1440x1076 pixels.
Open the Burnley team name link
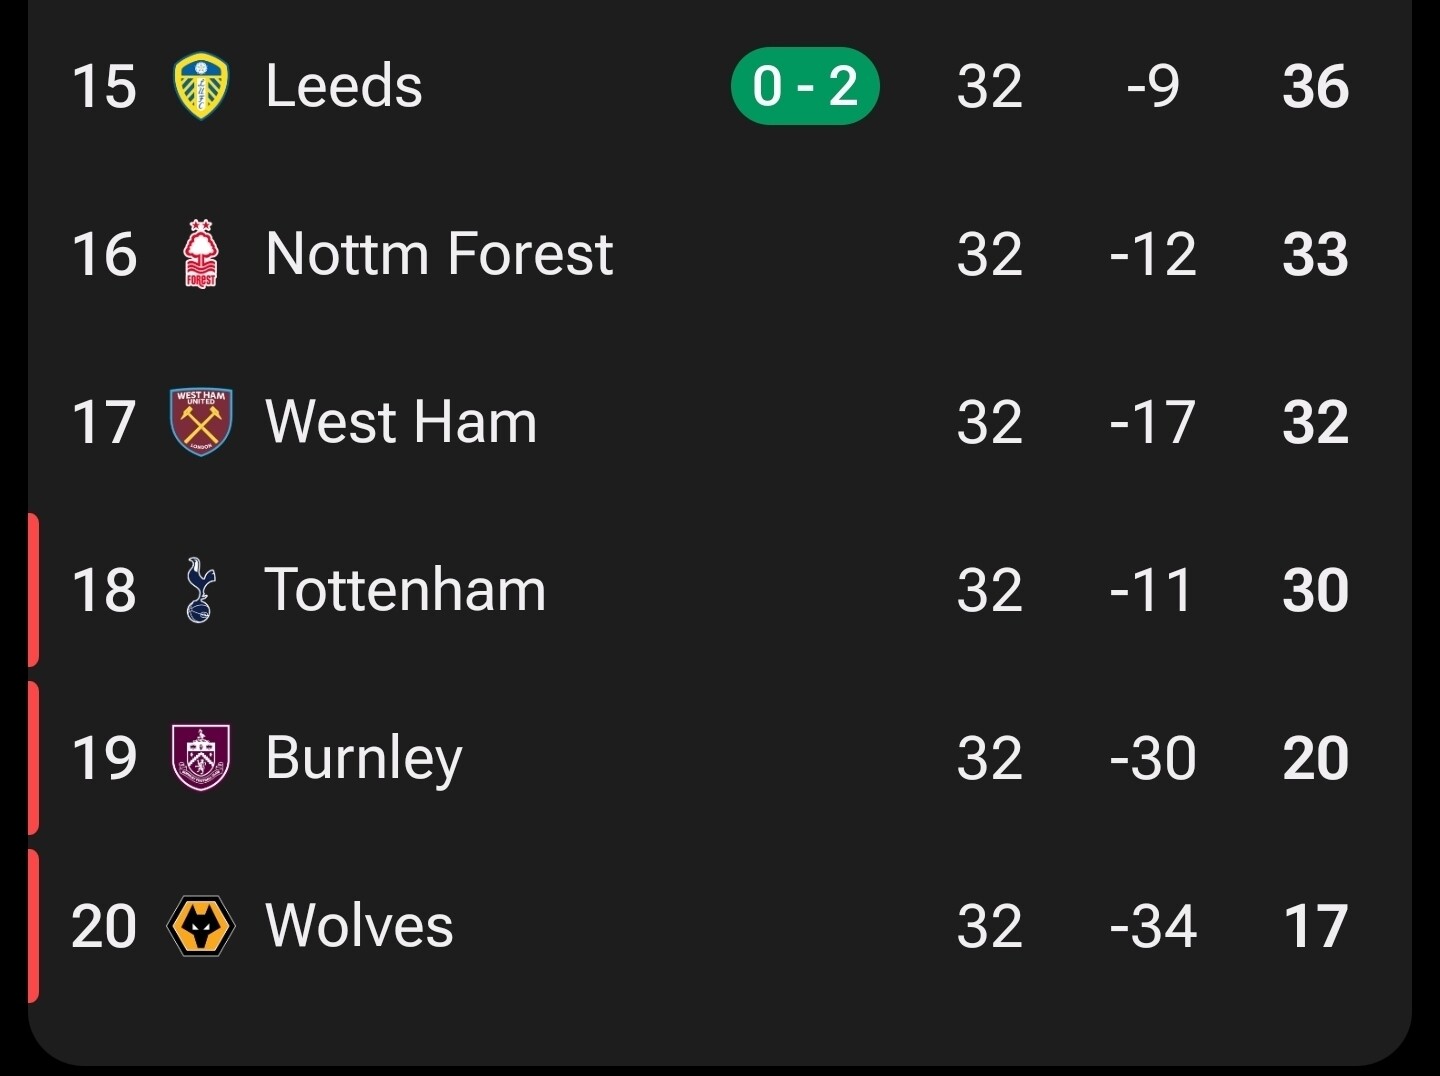coord(363,758)
